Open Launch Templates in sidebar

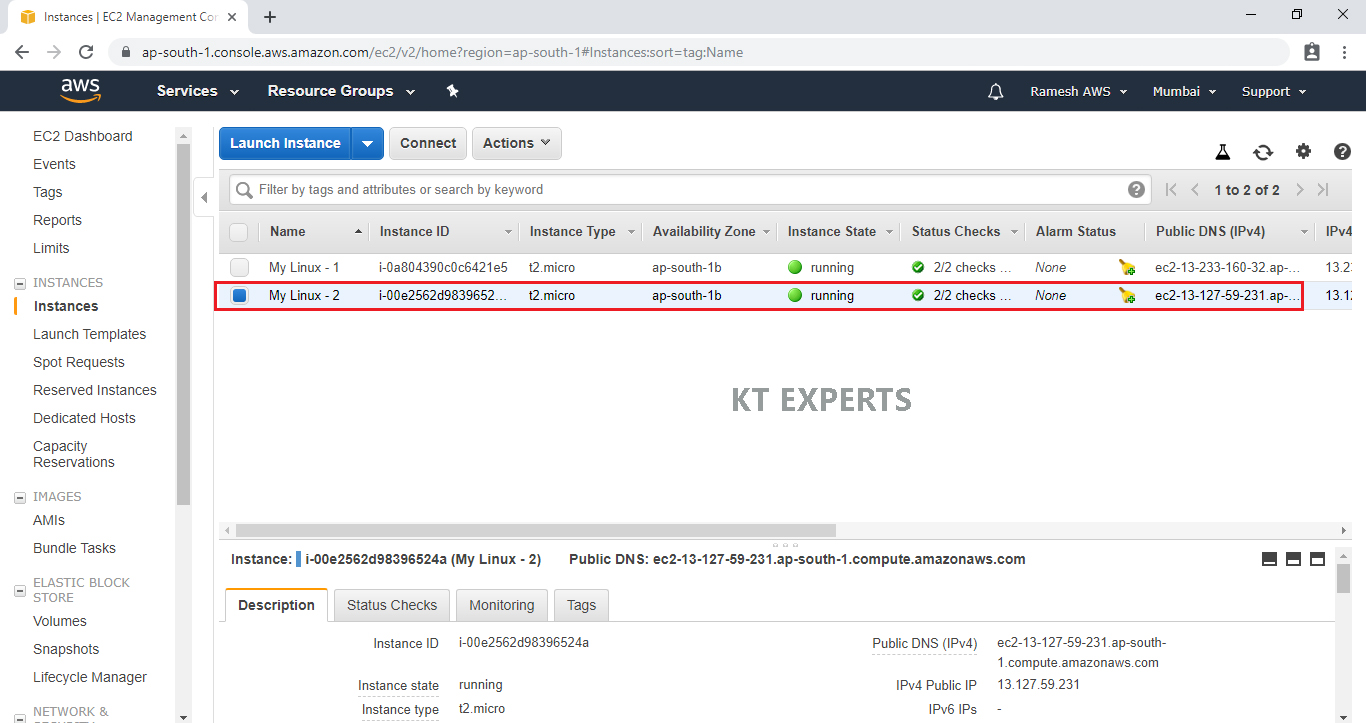[x=89, y=334]
